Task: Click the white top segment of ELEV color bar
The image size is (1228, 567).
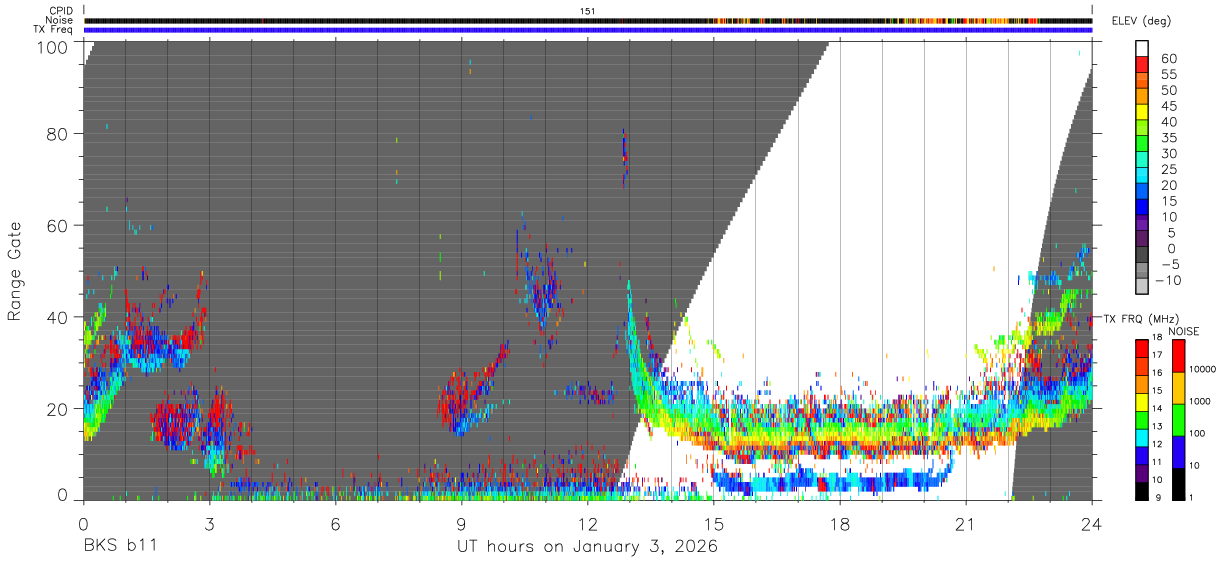Action: (1142, 48)
